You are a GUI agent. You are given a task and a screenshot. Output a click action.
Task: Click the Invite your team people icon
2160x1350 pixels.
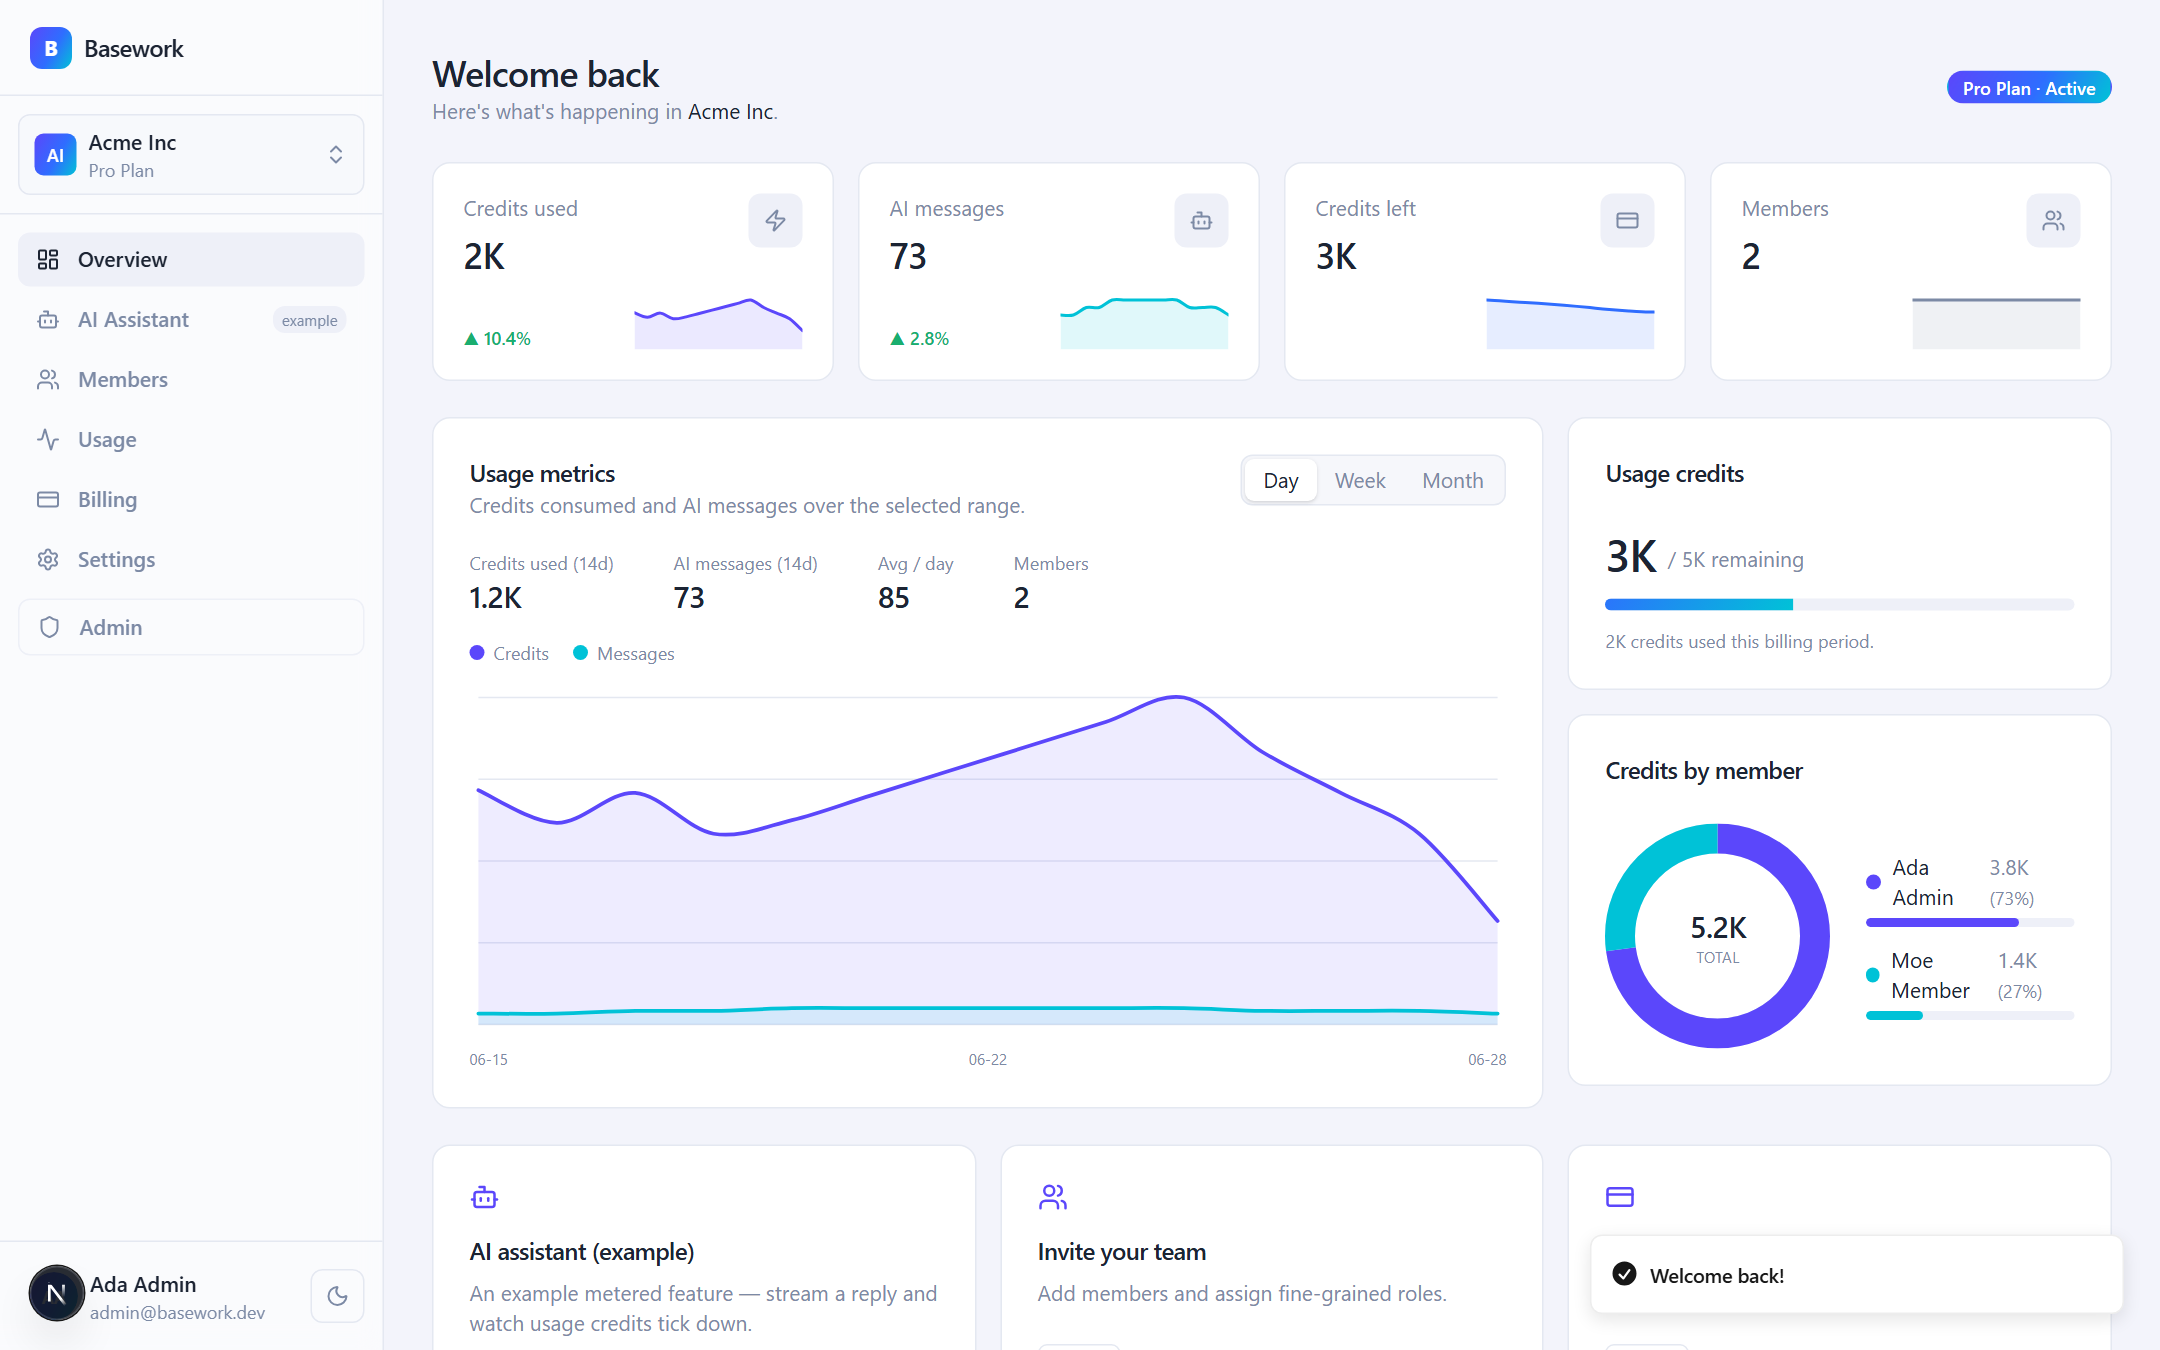tap(1052, 1197)
